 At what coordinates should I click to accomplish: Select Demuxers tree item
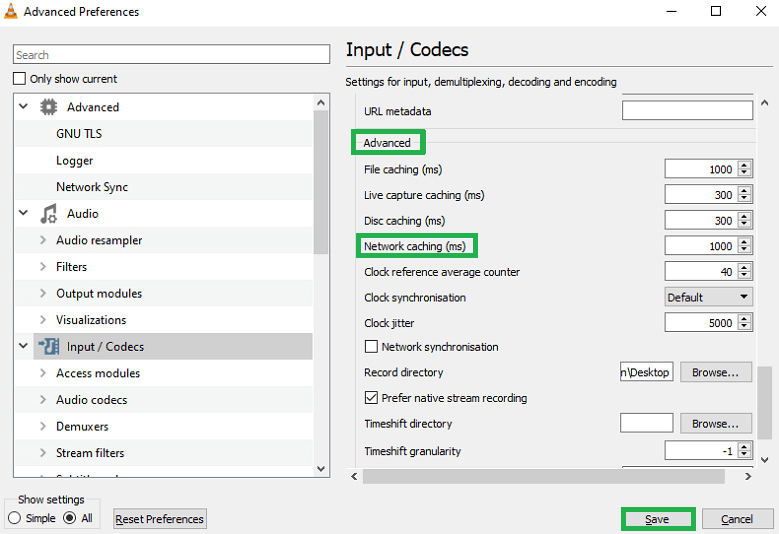click(x=82, y=426)
